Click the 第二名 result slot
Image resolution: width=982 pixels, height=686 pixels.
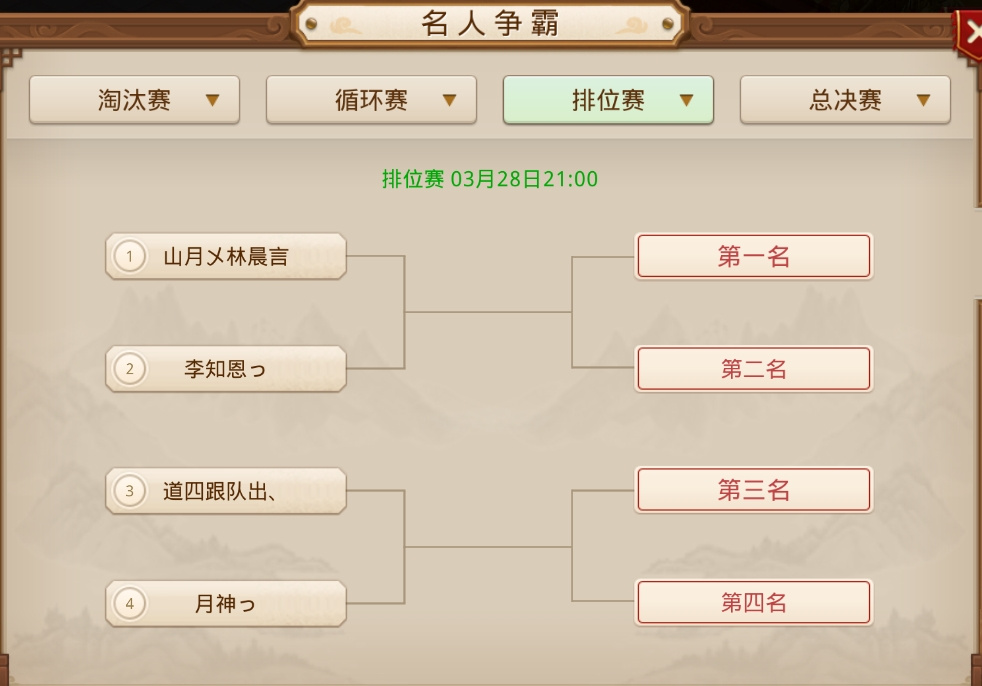754,370
